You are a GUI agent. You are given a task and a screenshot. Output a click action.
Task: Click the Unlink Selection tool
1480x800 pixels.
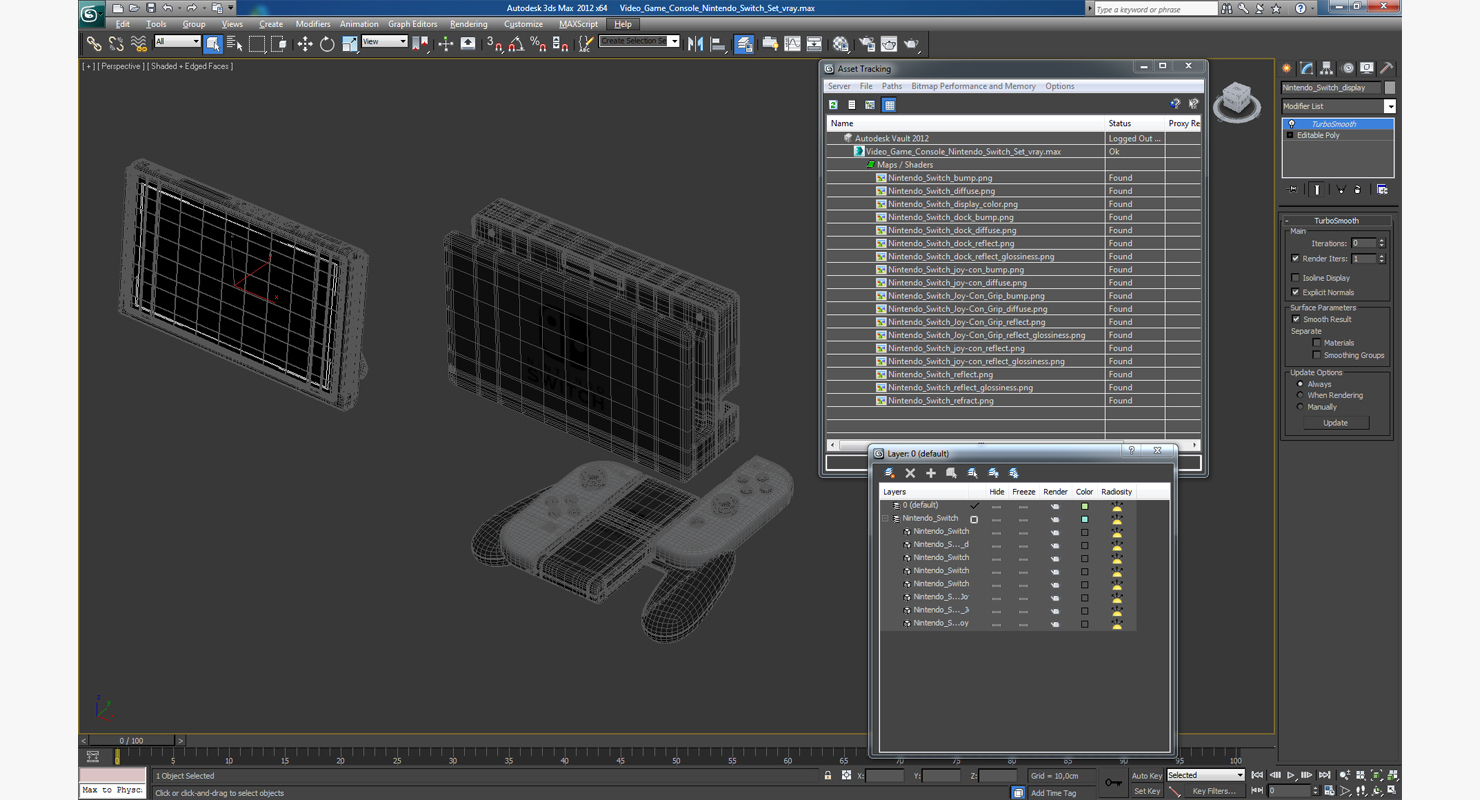tap(116, 44)
